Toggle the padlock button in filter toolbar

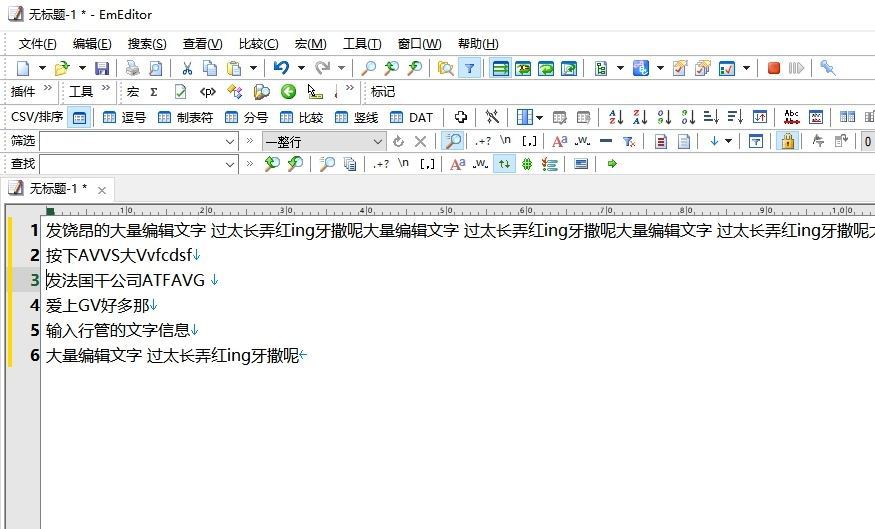[x=787, y=141]
